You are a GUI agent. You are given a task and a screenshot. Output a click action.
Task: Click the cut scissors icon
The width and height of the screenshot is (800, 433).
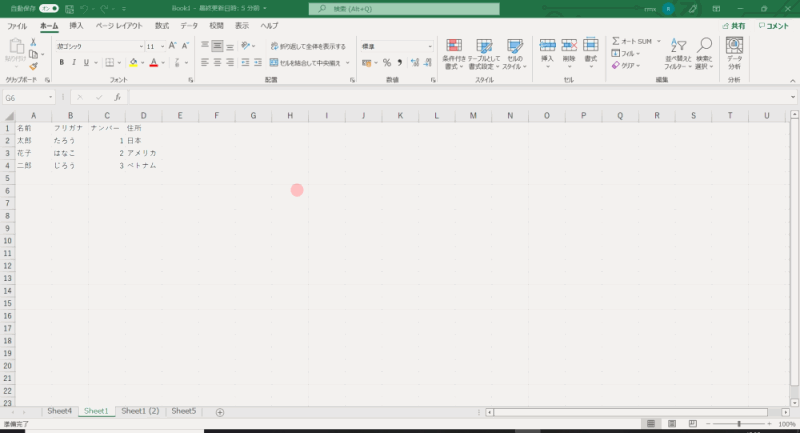point(34,42)
